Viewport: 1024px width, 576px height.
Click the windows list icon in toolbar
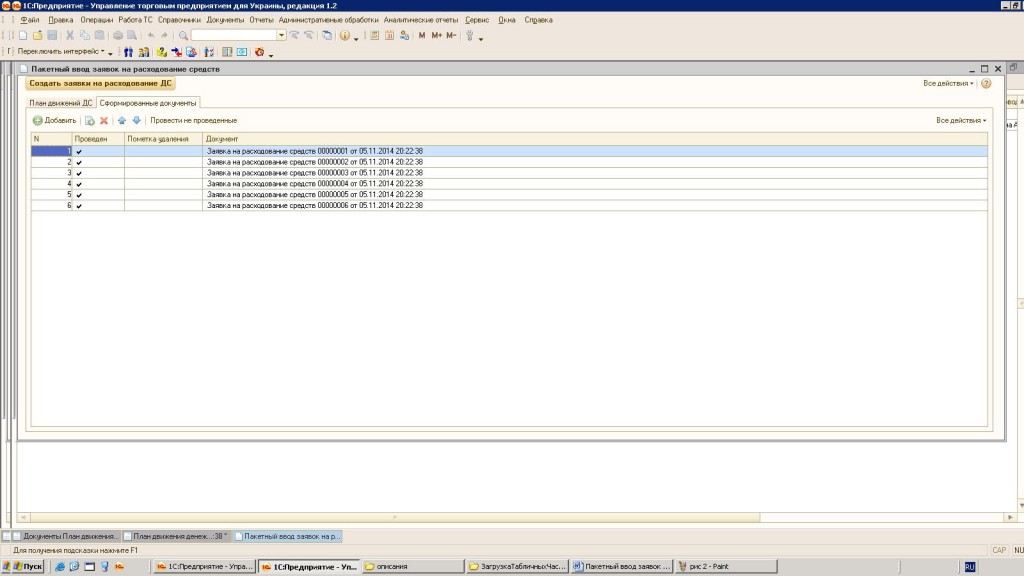(x=327, y=35)
